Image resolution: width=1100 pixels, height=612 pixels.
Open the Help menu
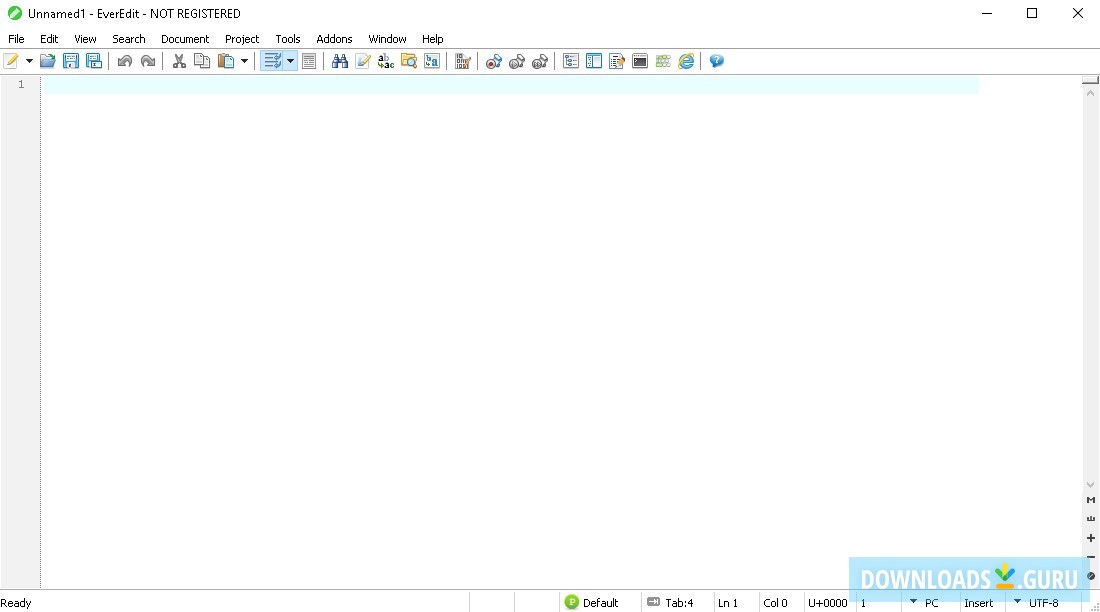coord(433,39)
